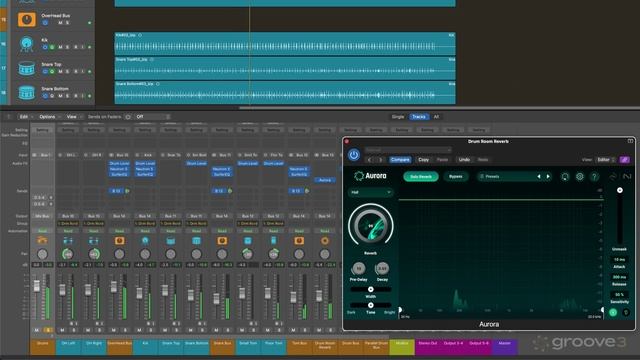Switch mixer to Single view
Viewport: 640px width, 360px height.
coord(398,117)
